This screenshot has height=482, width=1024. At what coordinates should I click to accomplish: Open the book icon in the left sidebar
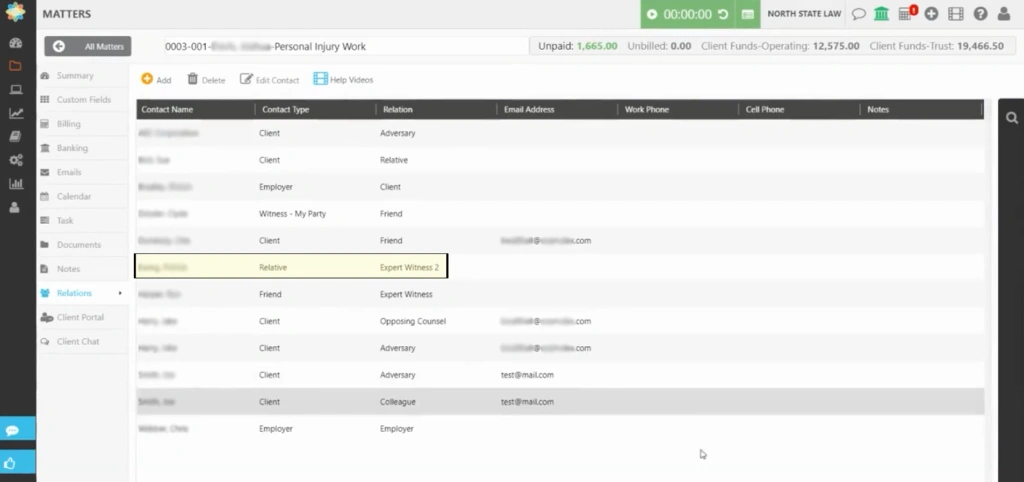pyautogui.click(x=16, y=137)
